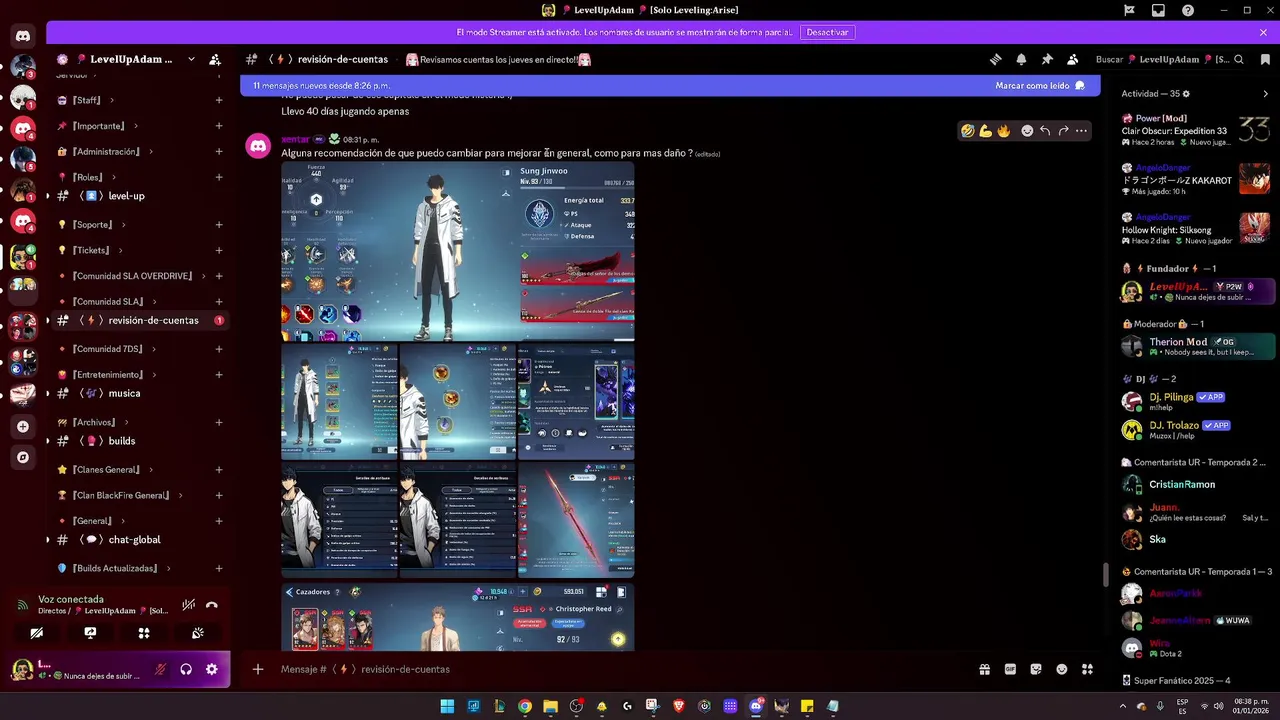Expand the Administración category
This screenshot has height=720, width=1280.
tap(105, 152)
